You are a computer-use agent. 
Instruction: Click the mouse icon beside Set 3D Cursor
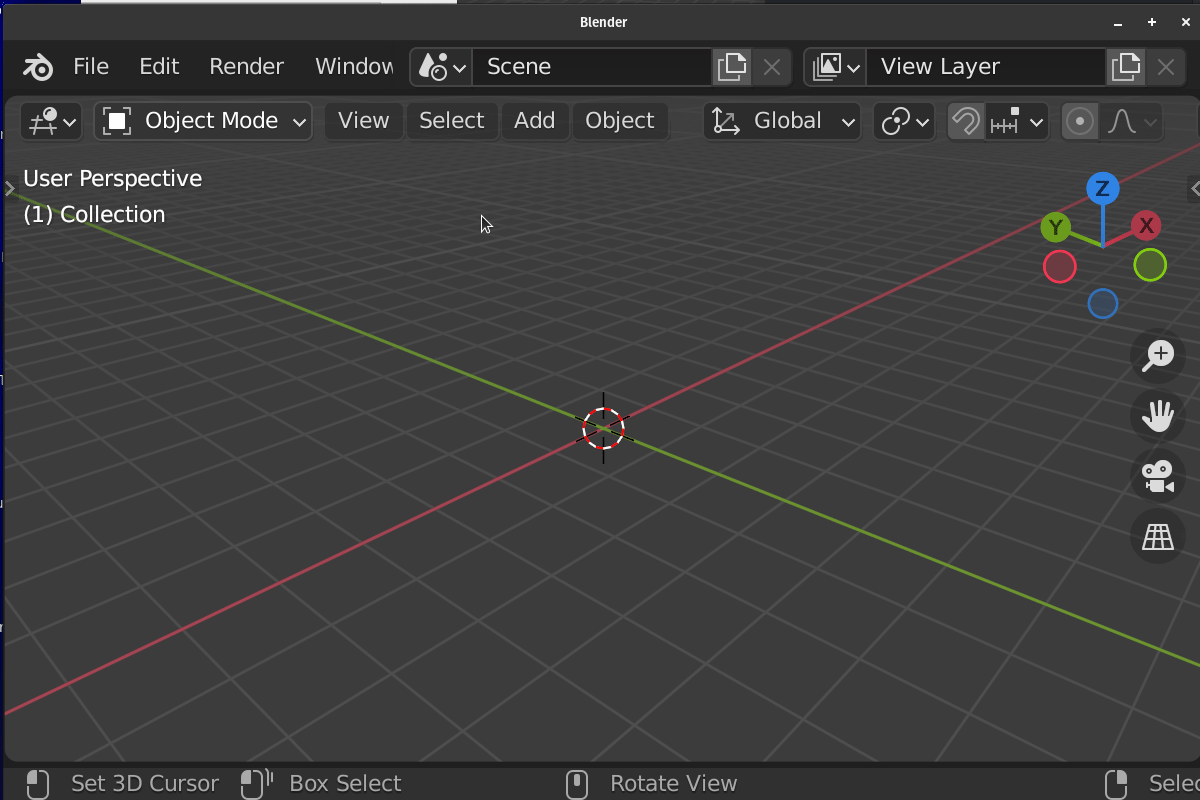(x=38, y=784)
